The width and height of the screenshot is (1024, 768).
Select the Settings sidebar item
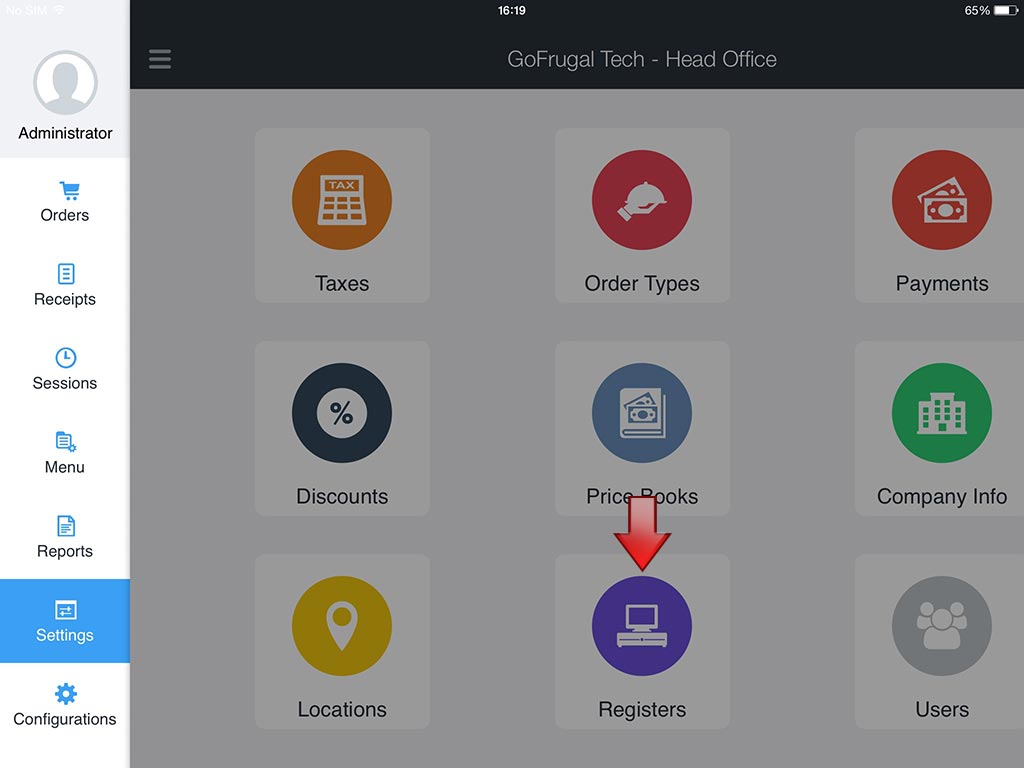65,621
